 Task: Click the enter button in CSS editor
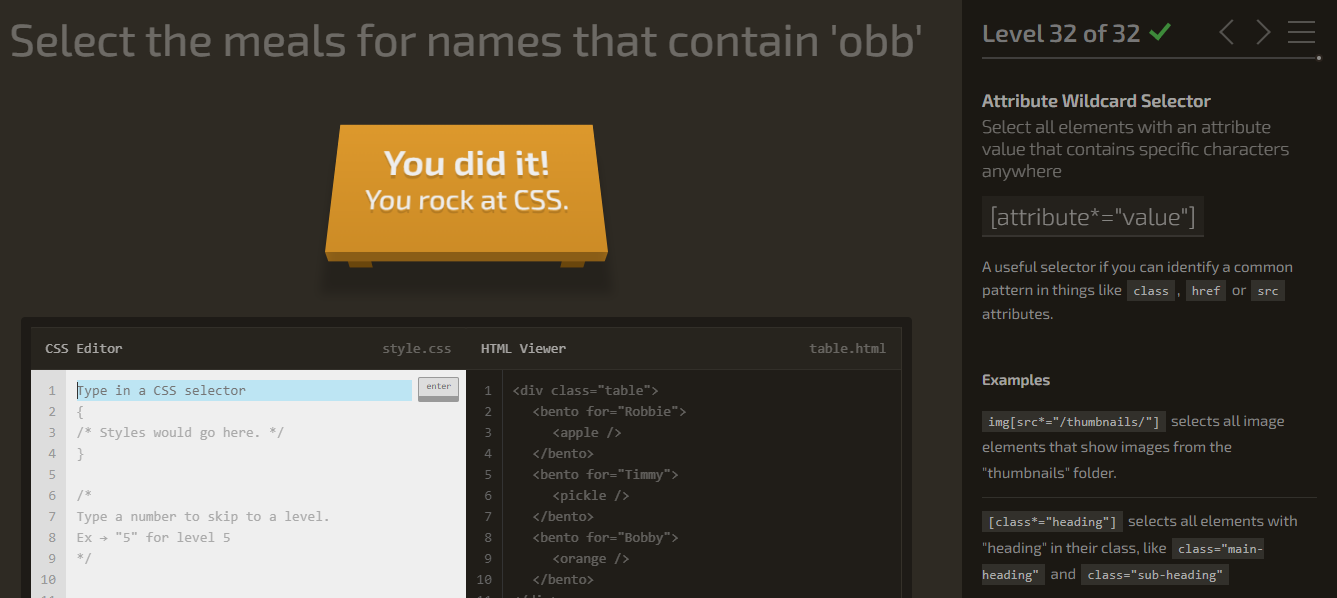pyautogui.click(x=438, y=388)
